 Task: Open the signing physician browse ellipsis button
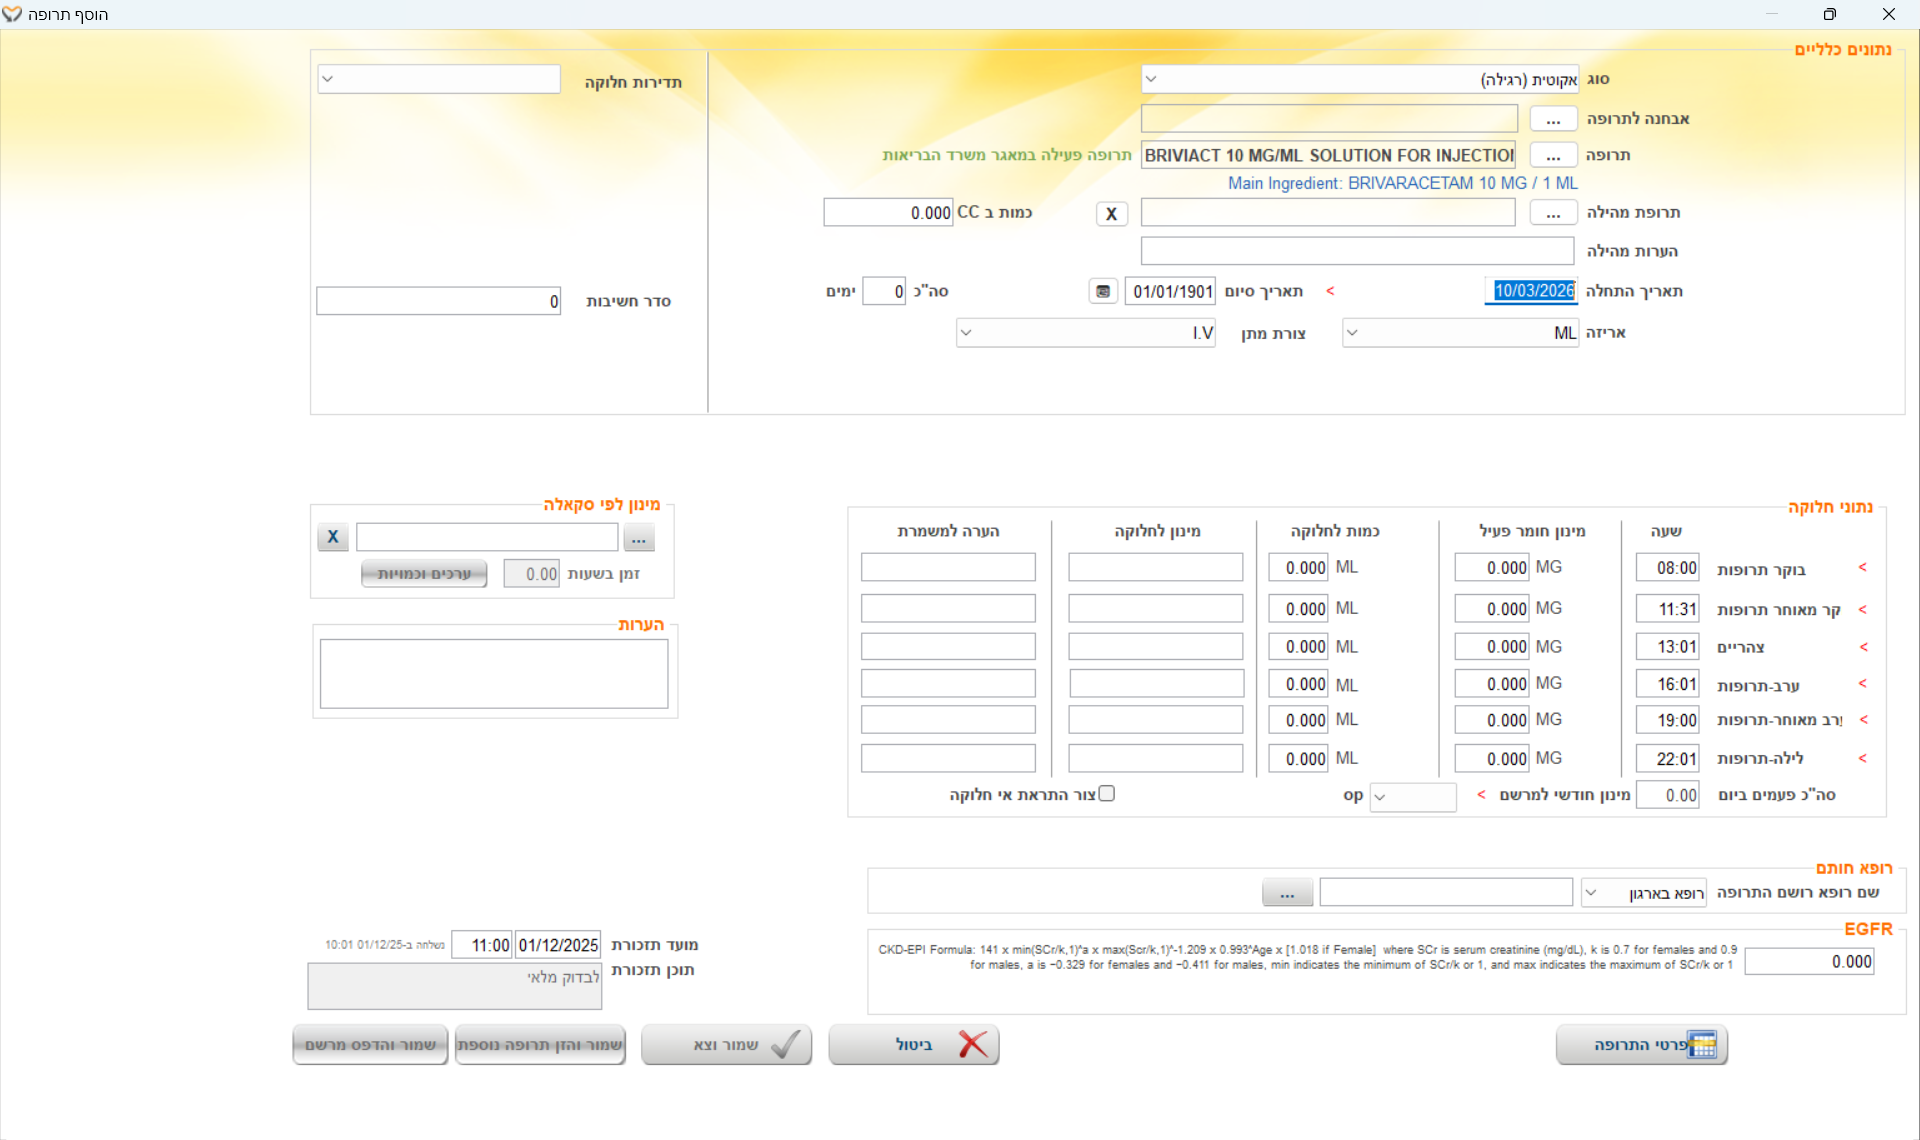tap(1287, 893)
